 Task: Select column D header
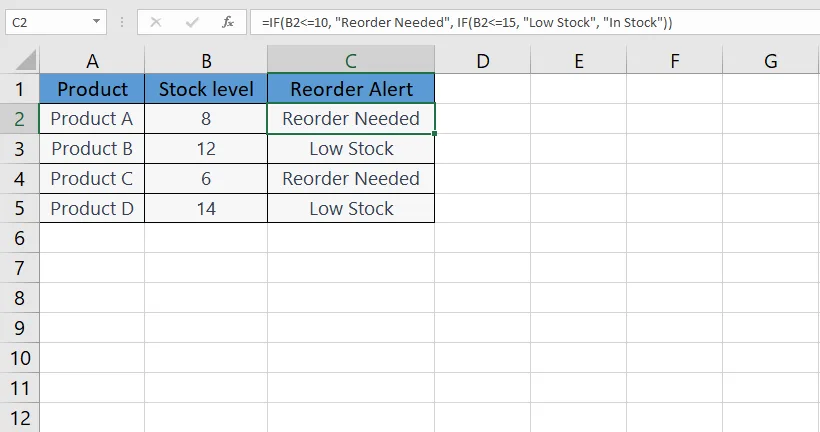pos(483,61)
